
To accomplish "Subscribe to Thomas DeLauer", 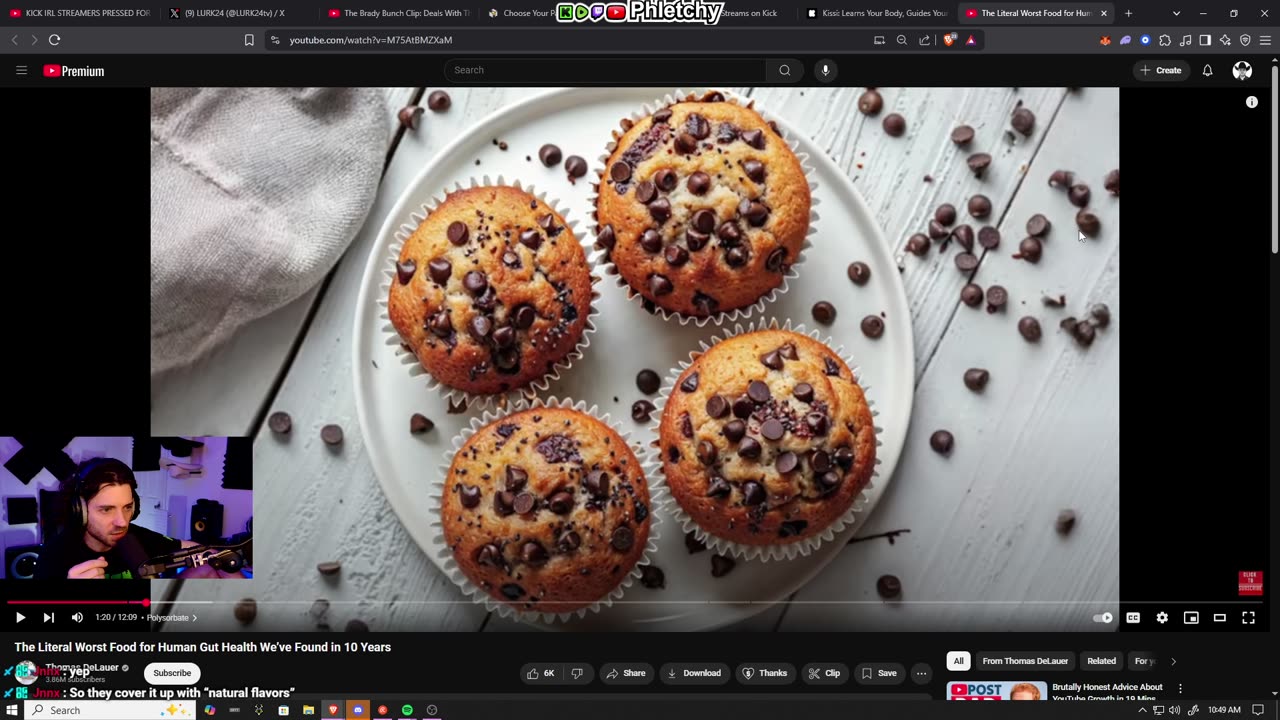I will point(172,673).
